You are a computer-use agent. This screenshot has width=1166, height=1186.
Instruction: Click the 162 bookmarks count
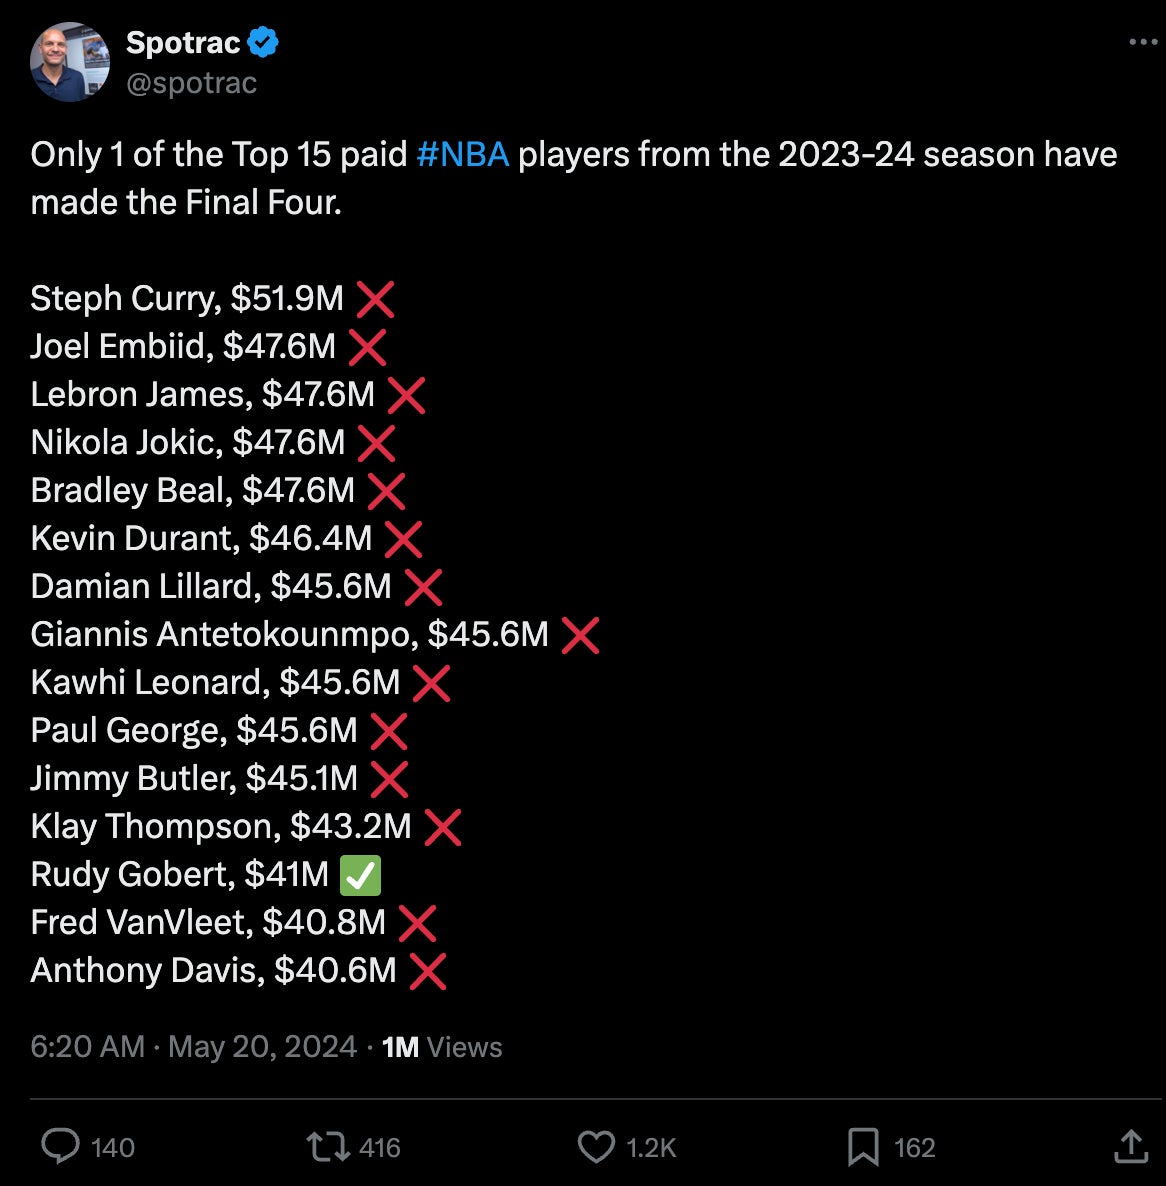(x=914, y=1147)
